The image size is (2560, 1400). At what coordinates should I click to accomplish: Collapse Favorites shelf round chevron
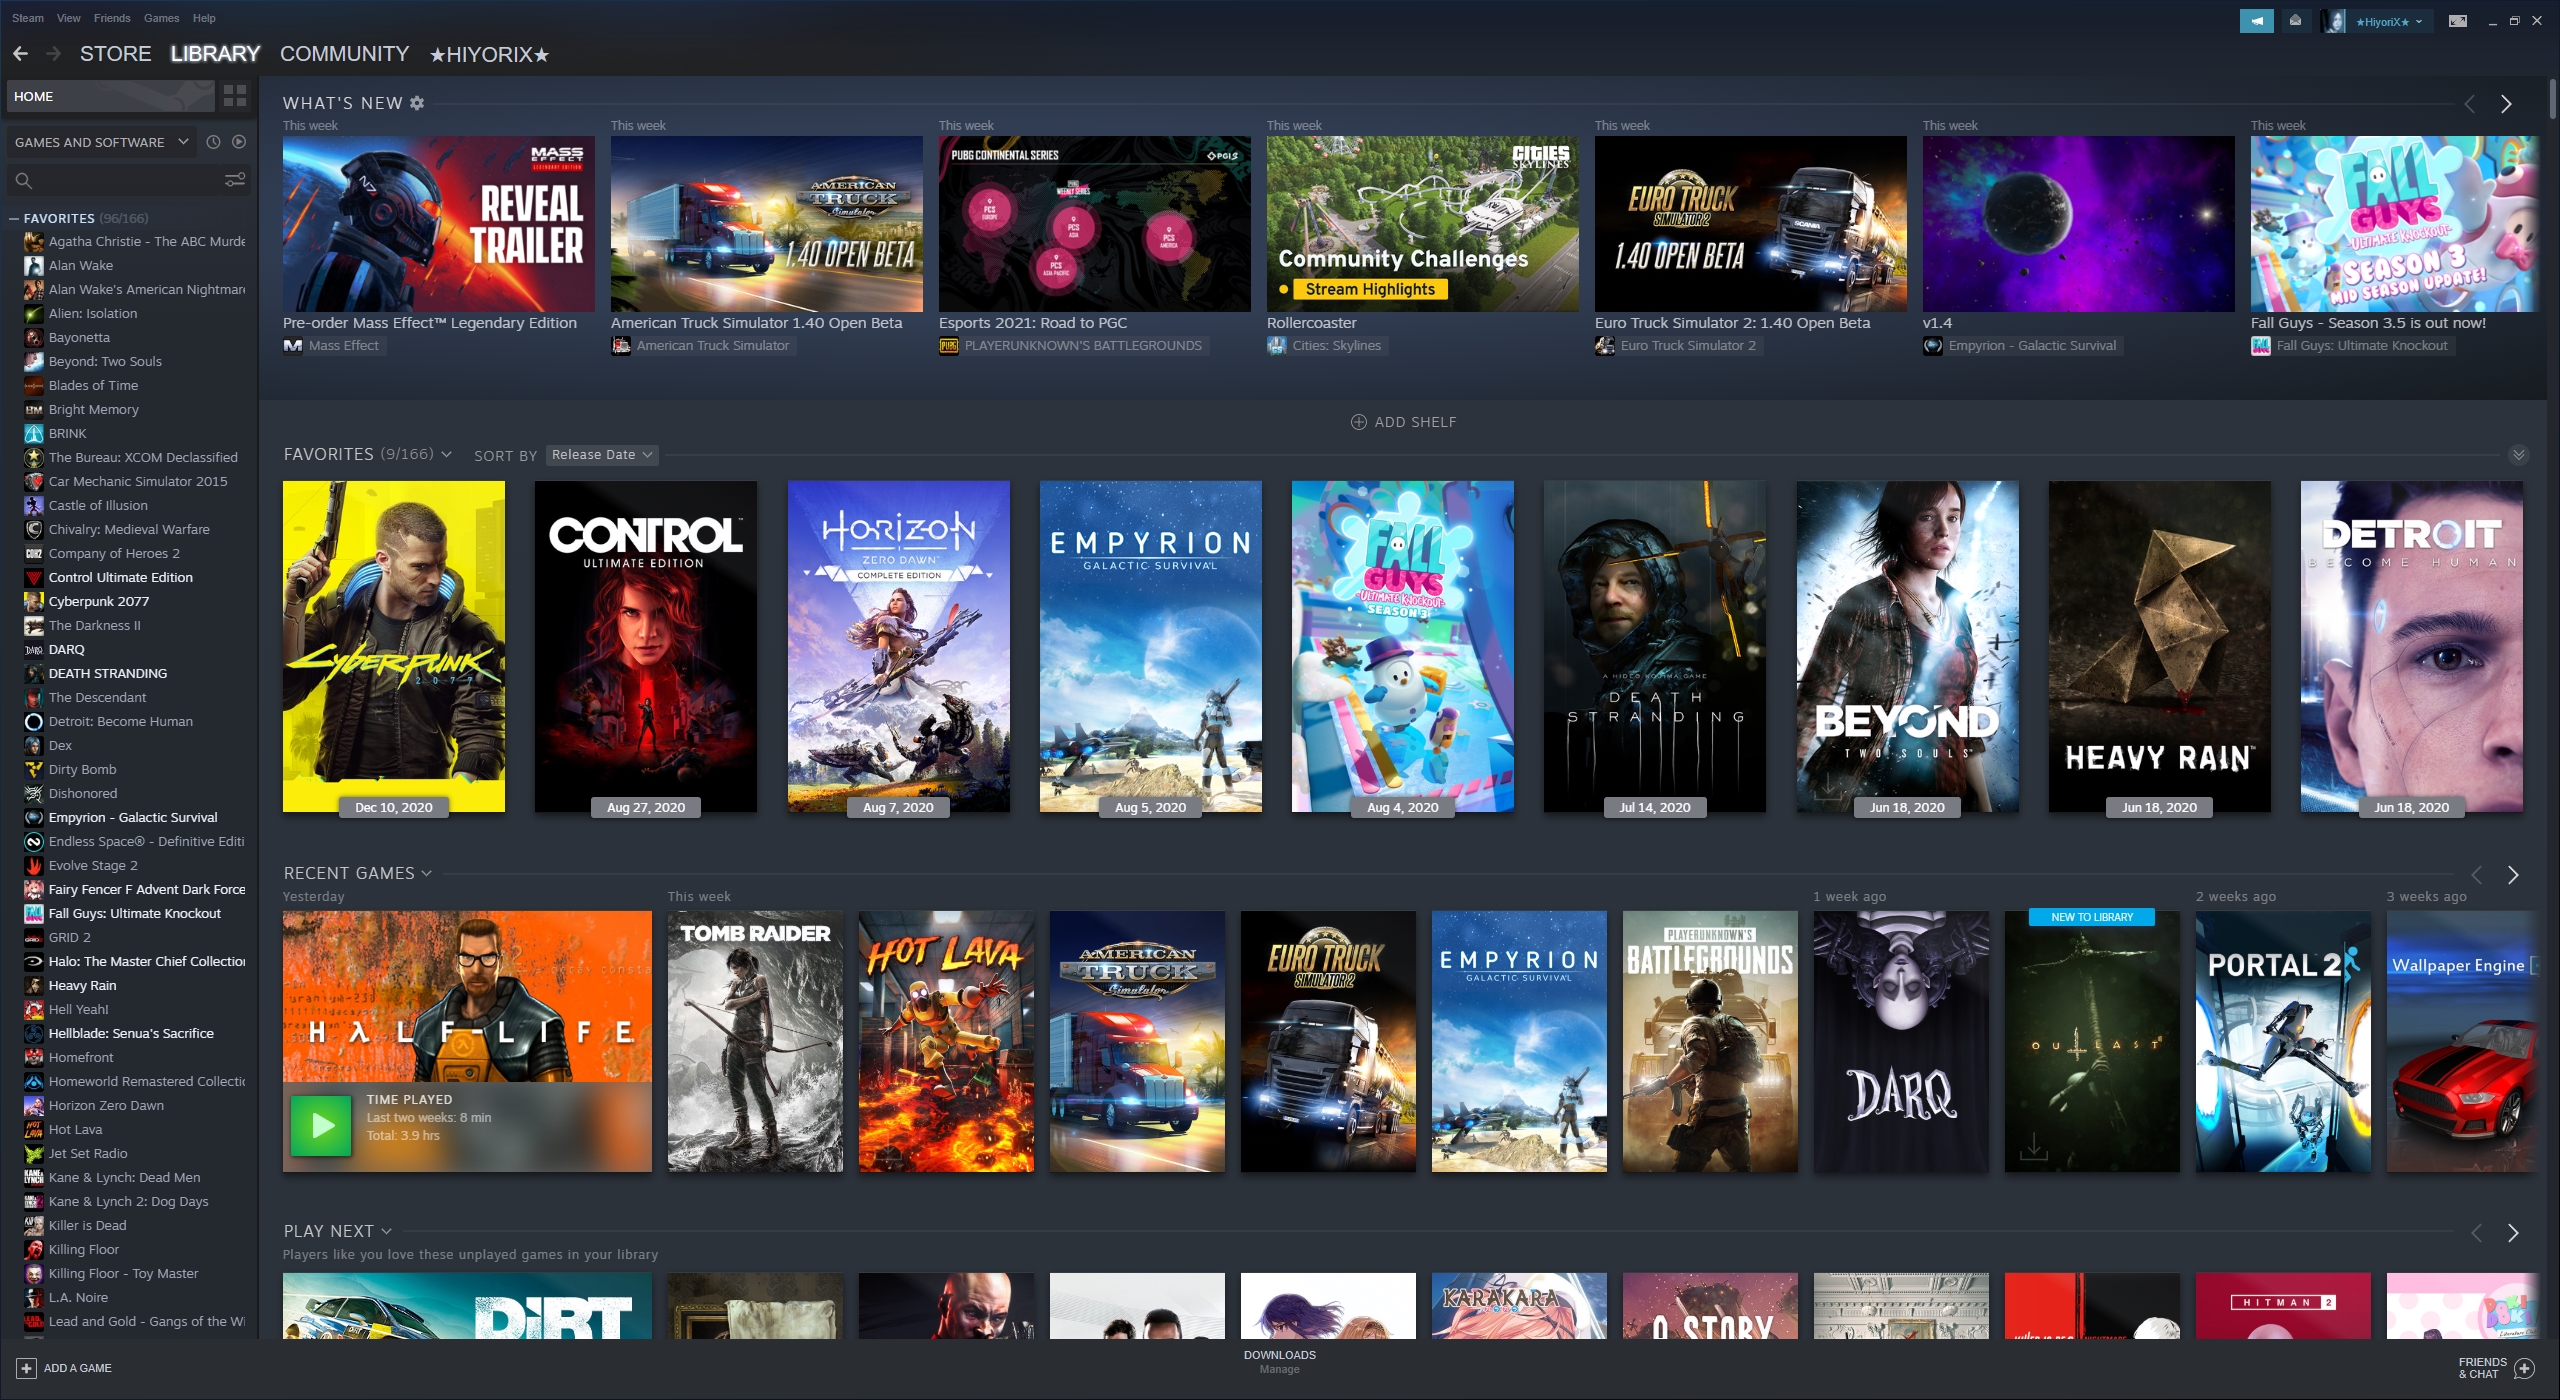click(x=2519, y=455)
